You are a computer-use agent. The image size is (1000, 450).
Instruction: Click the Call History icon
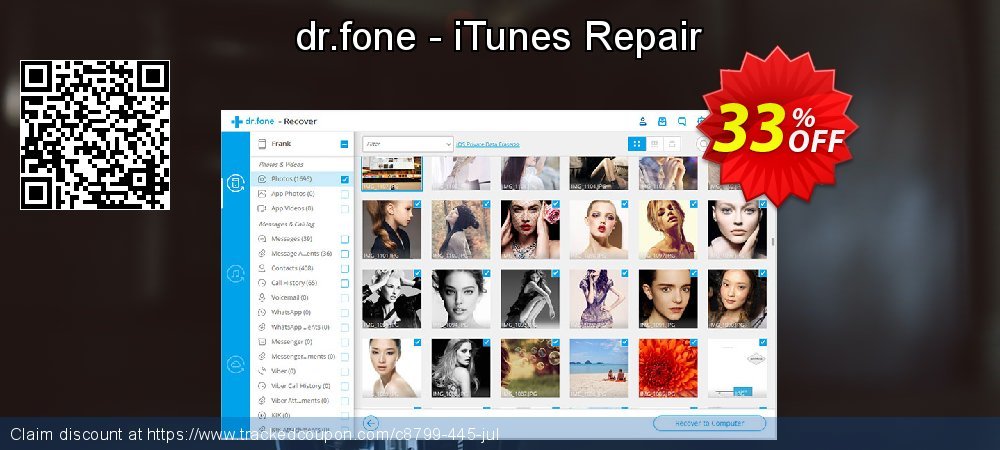tap(261, 283)
